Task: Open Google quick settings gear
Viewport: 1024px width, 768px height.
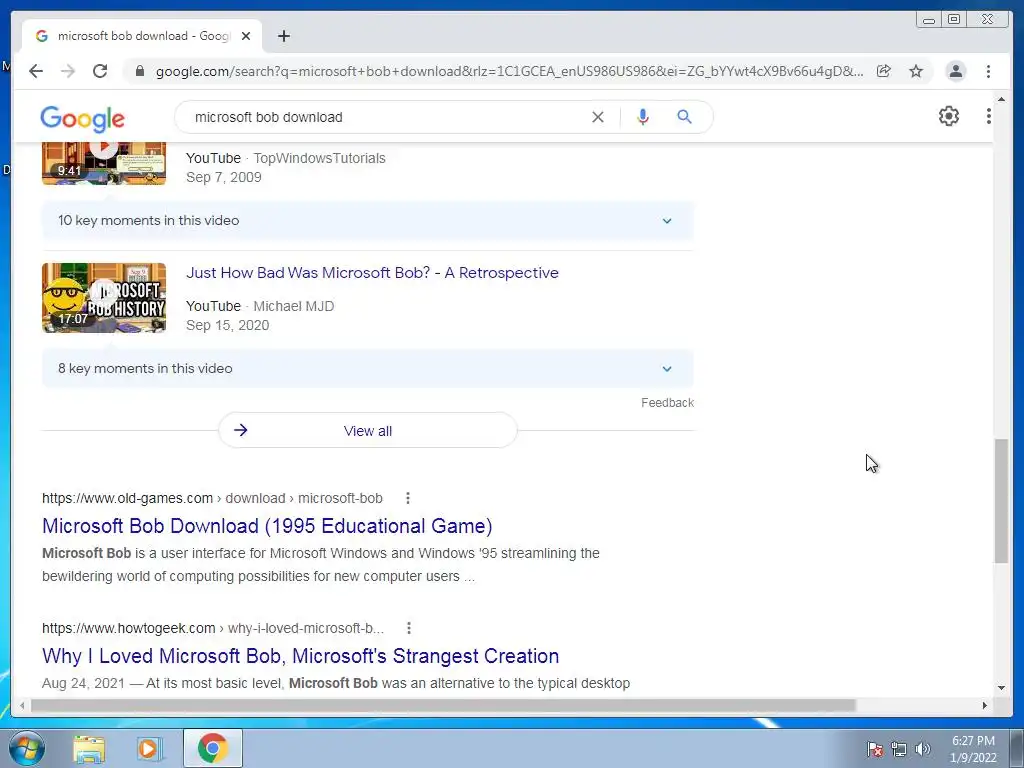Action: [x=949, y=116]
